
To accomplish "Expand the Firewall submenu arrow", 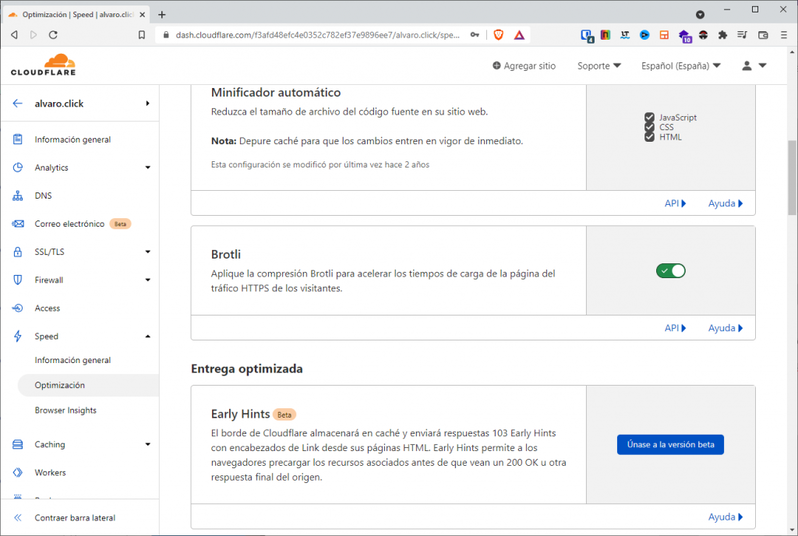I will tap(148, 279).
